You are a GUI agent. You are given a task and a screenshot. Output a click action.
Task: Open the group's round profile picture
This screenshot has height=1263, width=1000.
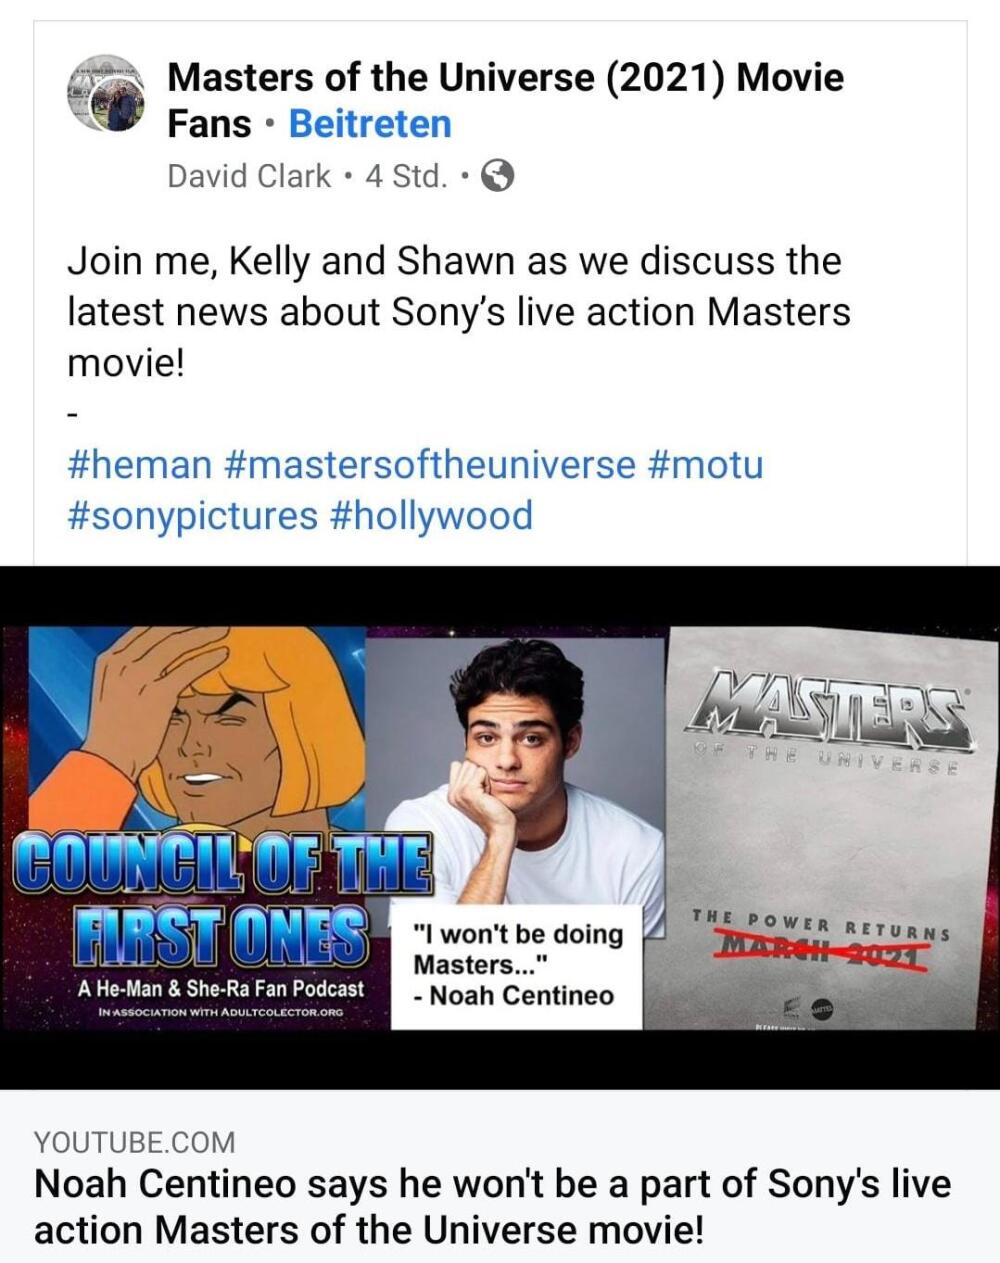click(x=106, y=95)
